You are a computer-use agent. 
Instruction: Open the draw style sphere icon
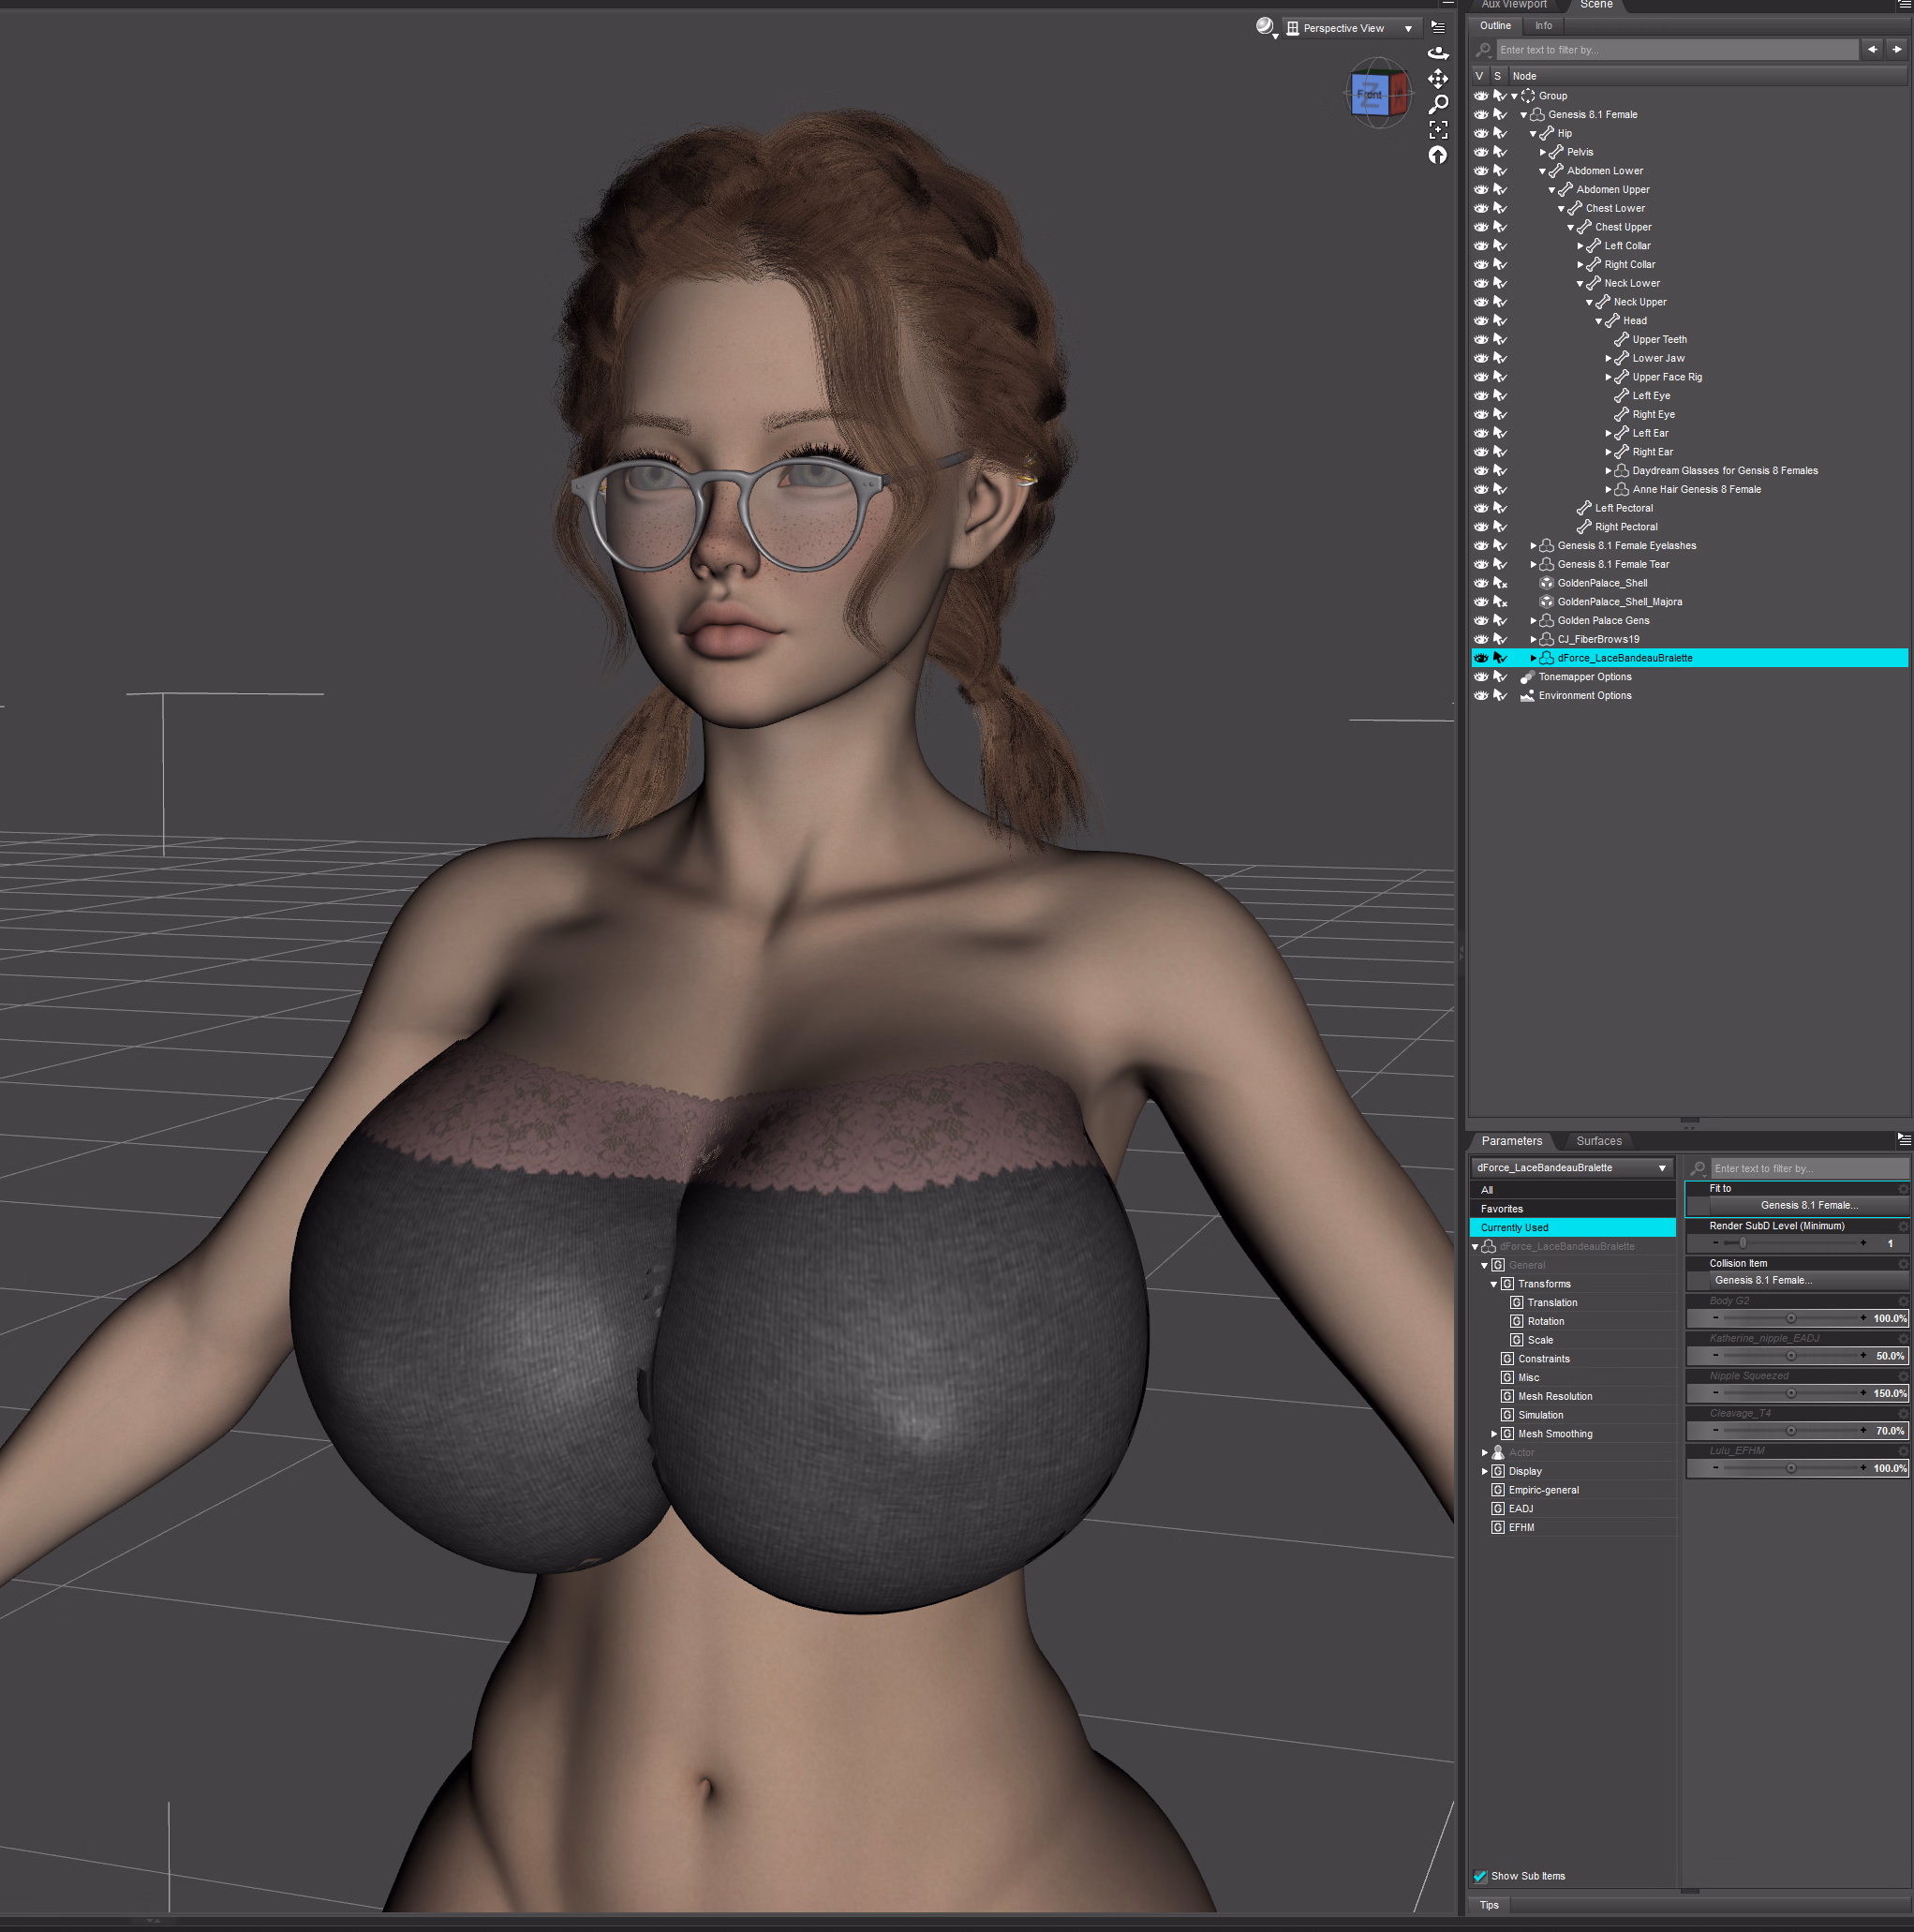coord(1265,27)
